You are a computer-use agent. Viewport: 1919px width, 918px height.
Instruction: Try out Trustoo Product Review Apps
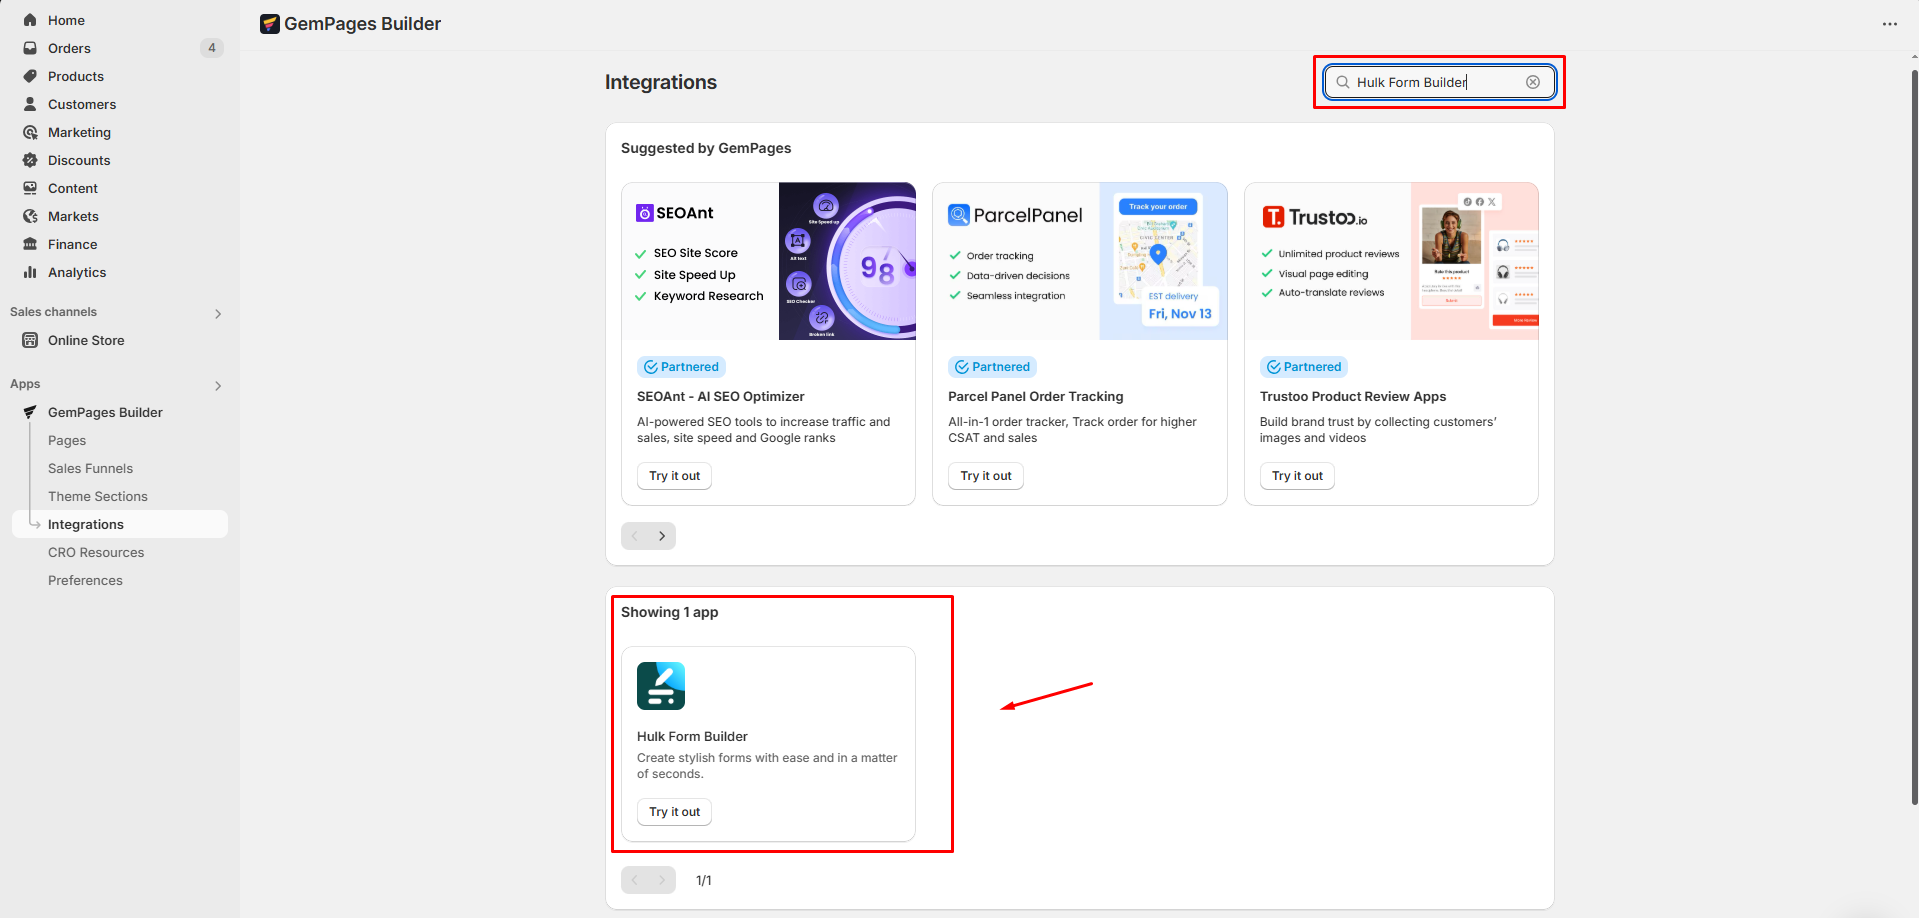point(1297,476)
